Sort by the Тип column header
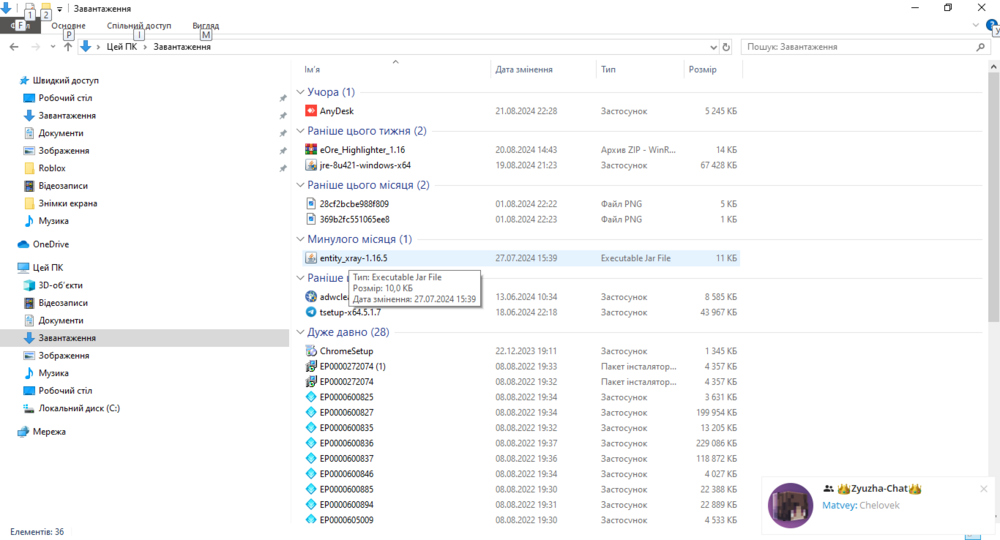Screen dimensions: 1000x540 608,69
